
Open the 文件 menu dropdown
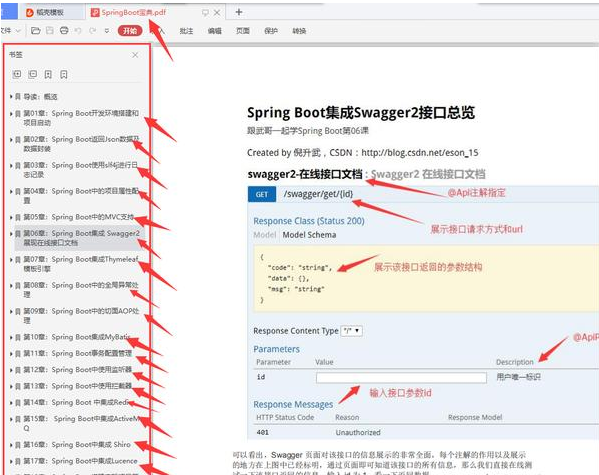pos(11,31)
